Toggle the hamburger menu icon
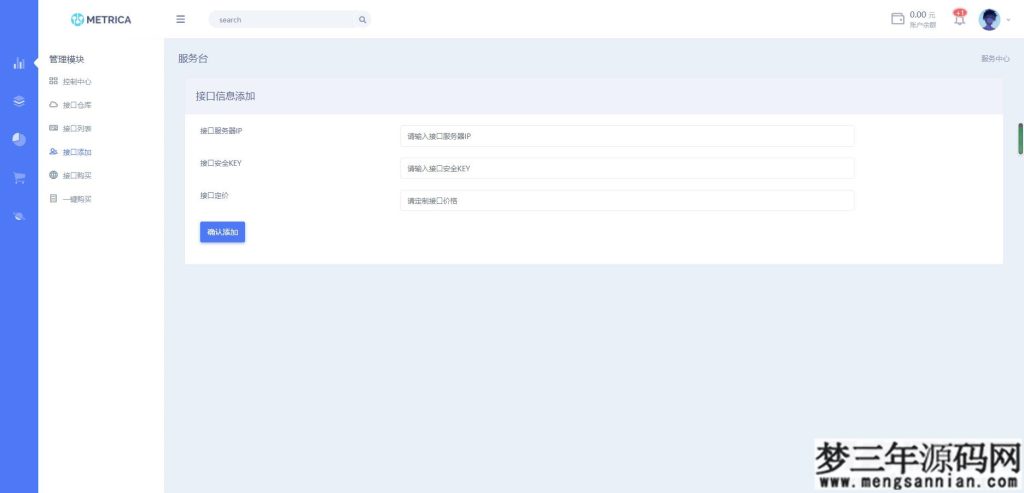 click(x=180, y=19)
